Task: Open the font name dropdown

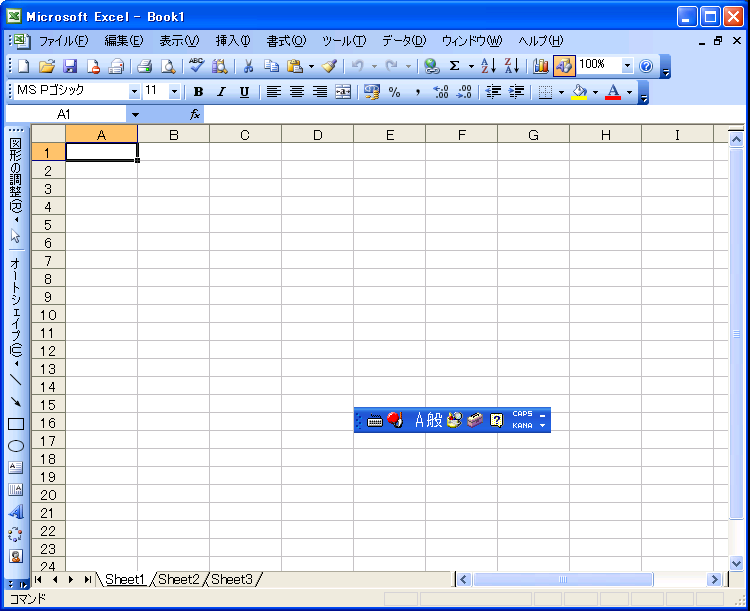Action: [134, 91]
